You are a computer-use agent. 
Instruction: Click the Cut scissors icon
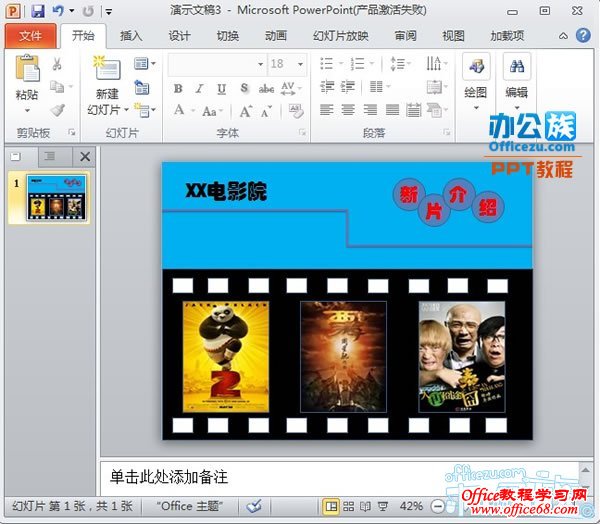[x=57, y=64]
